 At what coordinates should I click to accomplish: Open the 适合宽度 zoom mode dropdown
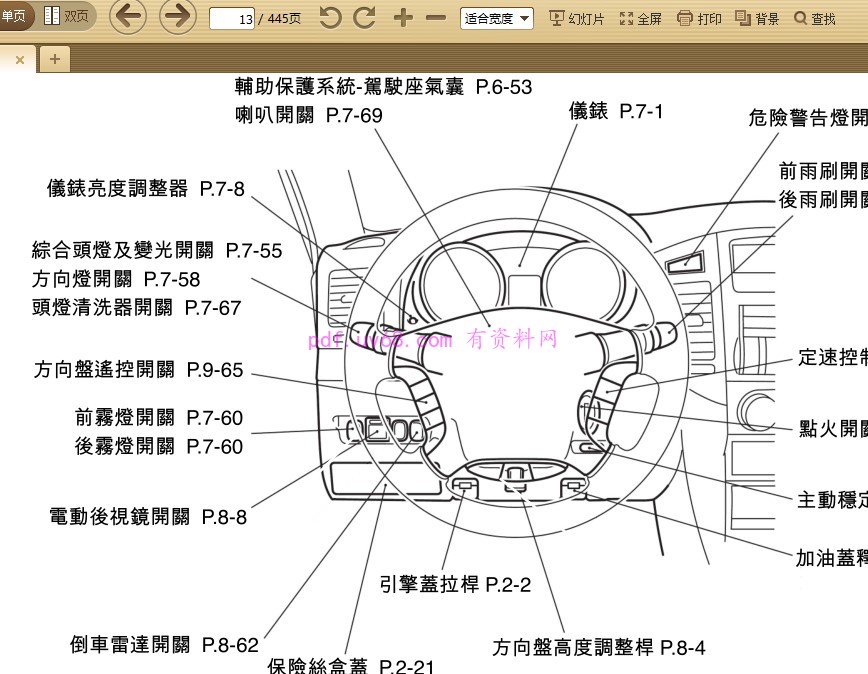coord(495,17)
